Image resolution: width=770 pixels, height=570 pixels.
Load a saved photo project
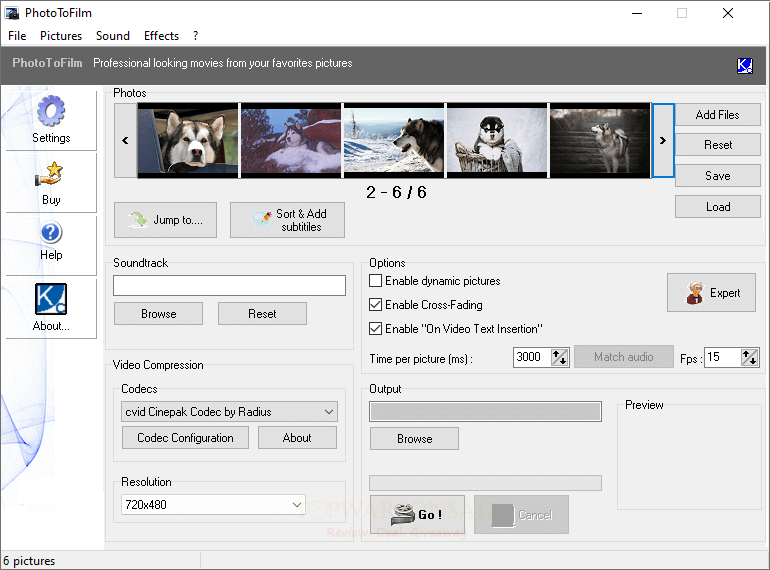pos(717,207)
